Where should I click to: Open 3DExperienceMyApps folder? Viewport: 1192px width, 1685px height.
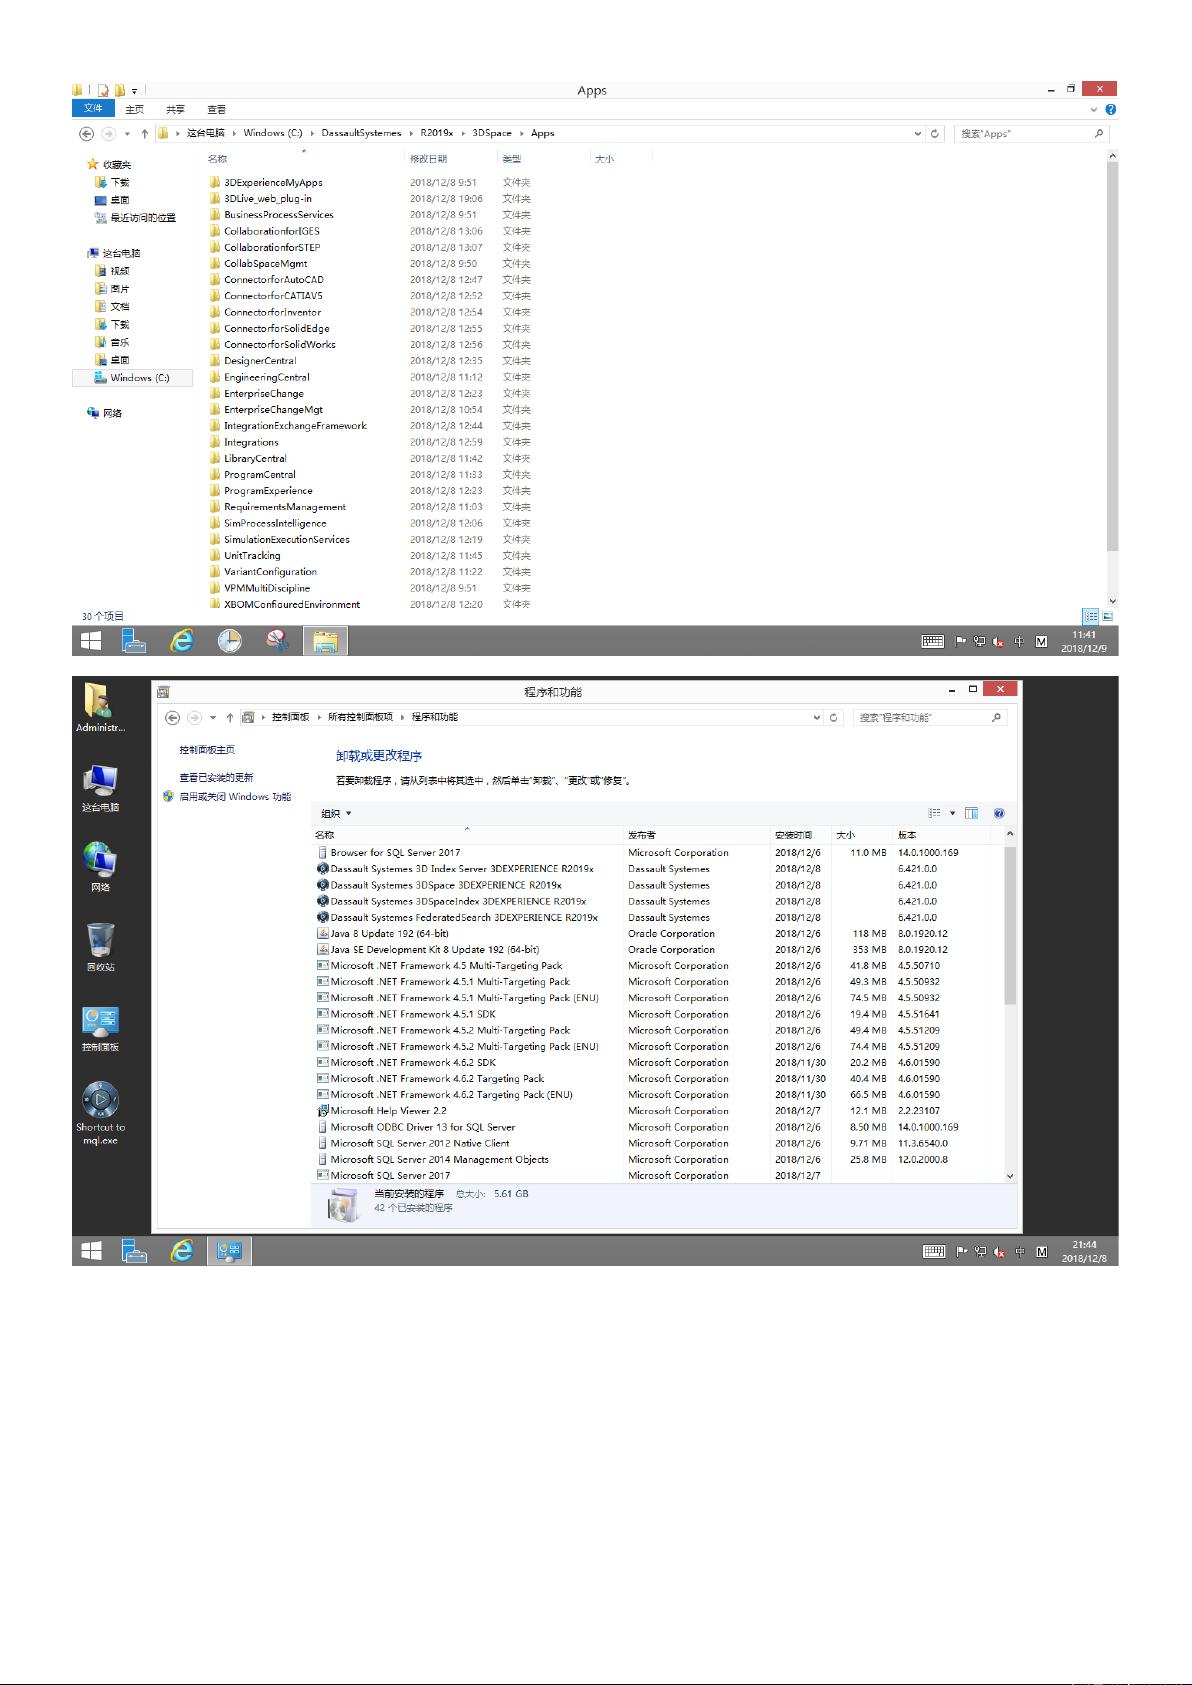coord(273,182)
